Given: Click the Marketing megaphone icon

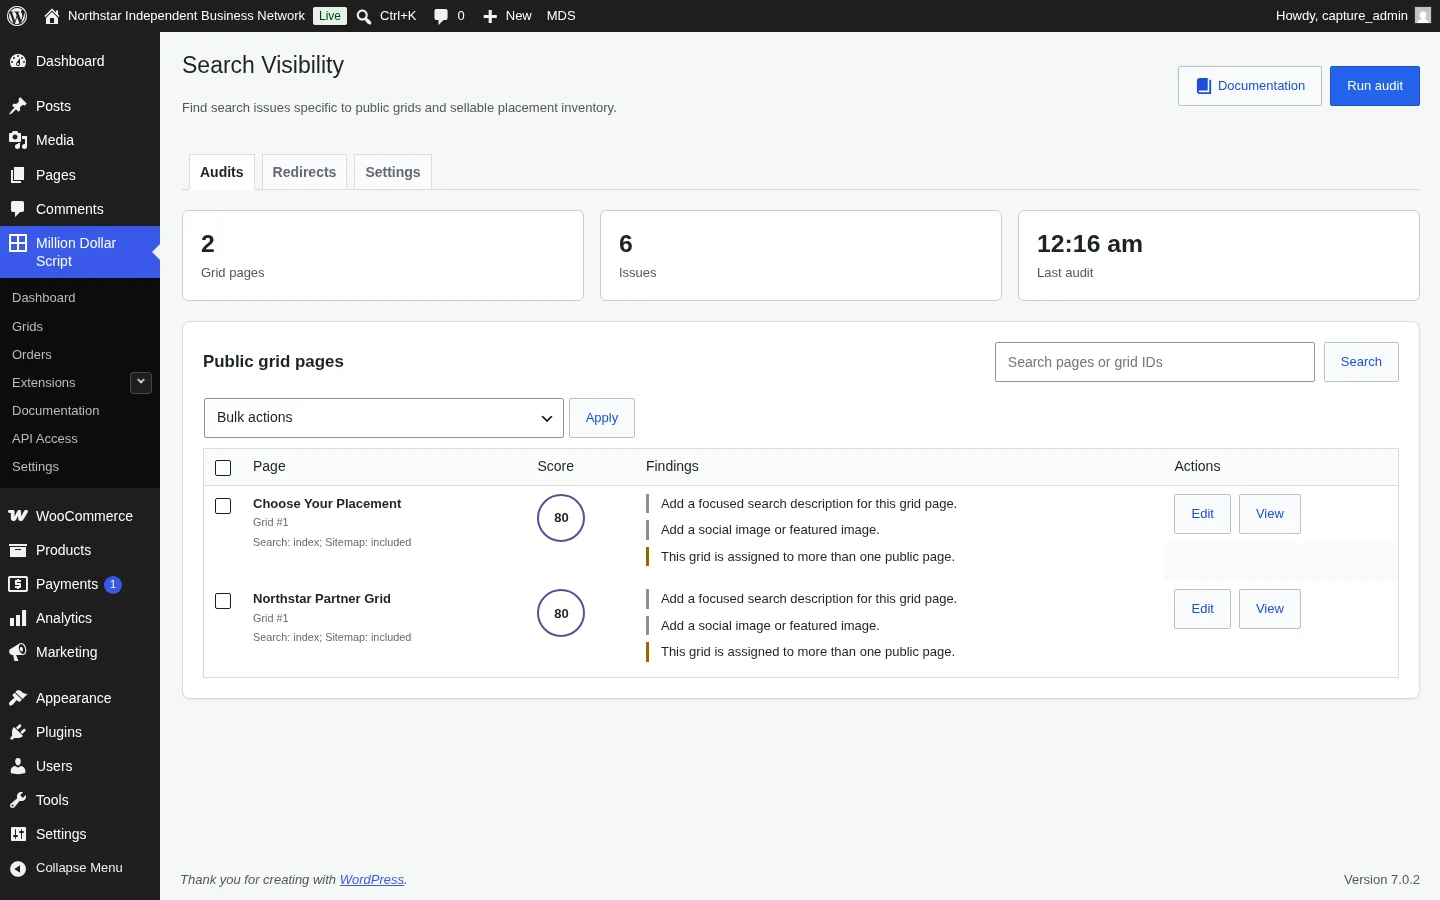Looking at the screenshot, I should pos(18,652).
